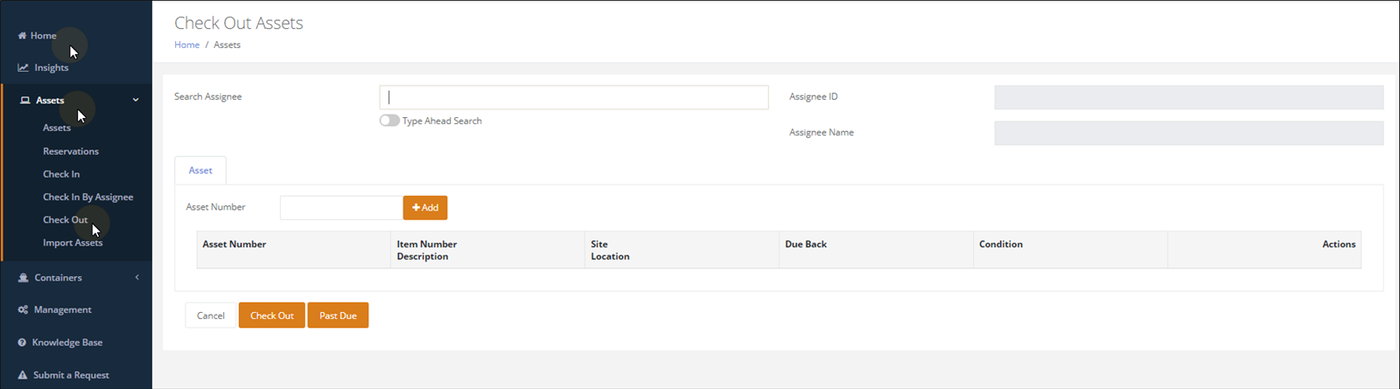
Task: Click the Management gears icon
Action: [22, 310]
